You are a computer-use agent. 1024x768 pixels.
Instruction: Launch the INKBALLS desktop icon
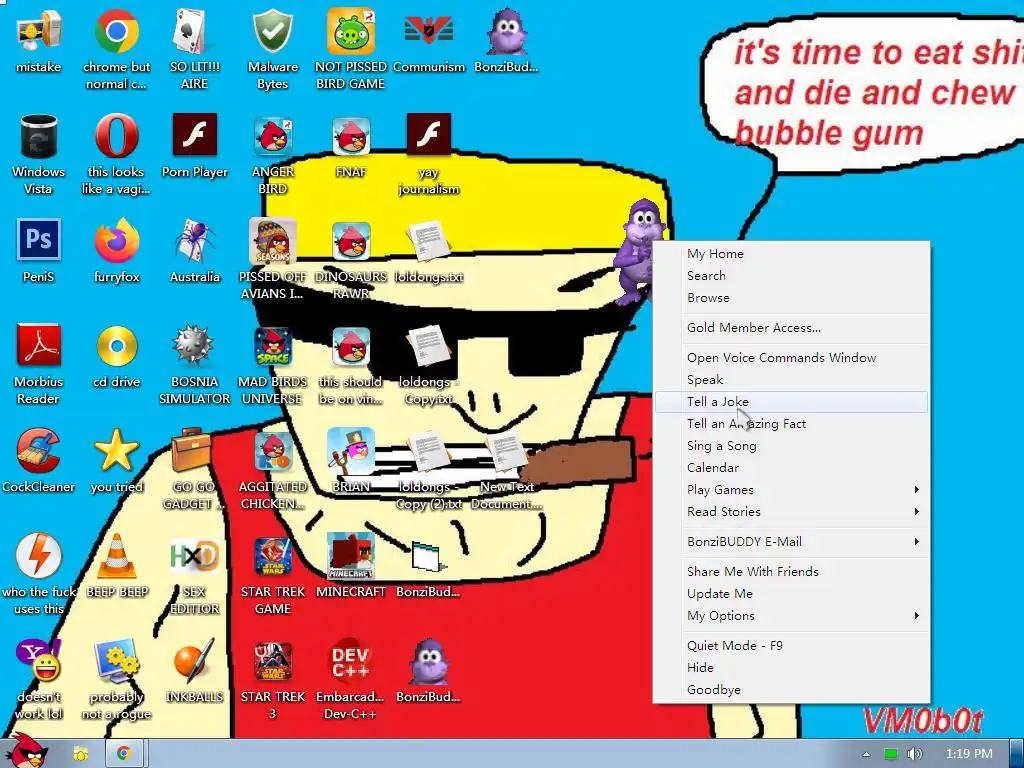(195, 661)
